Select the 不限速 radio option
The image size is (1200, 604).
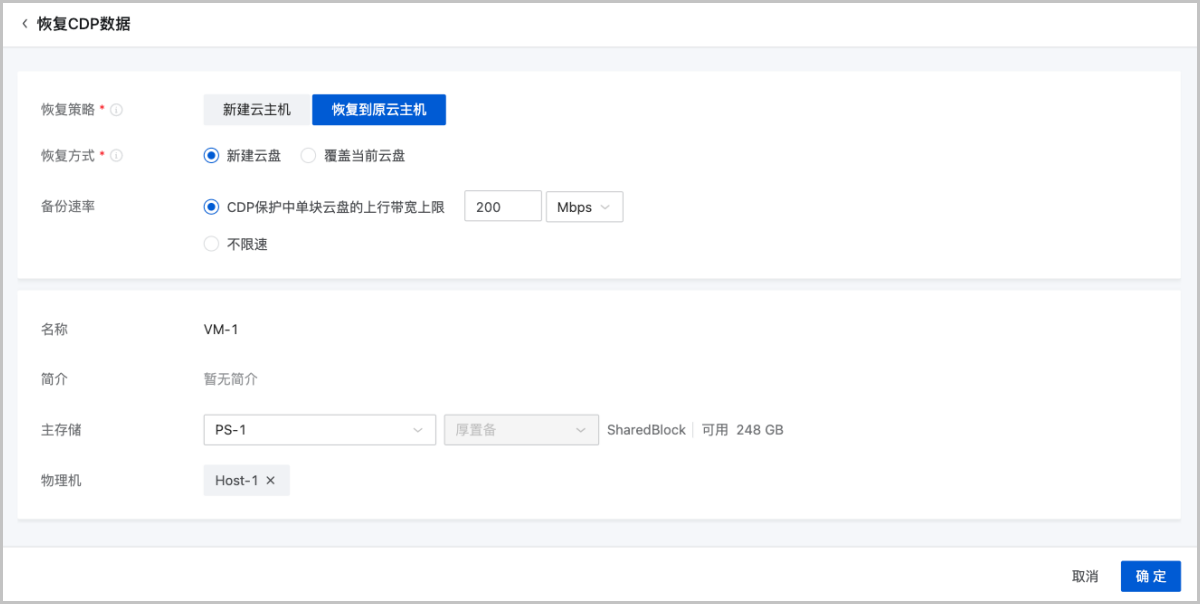(x=211, y=244)
